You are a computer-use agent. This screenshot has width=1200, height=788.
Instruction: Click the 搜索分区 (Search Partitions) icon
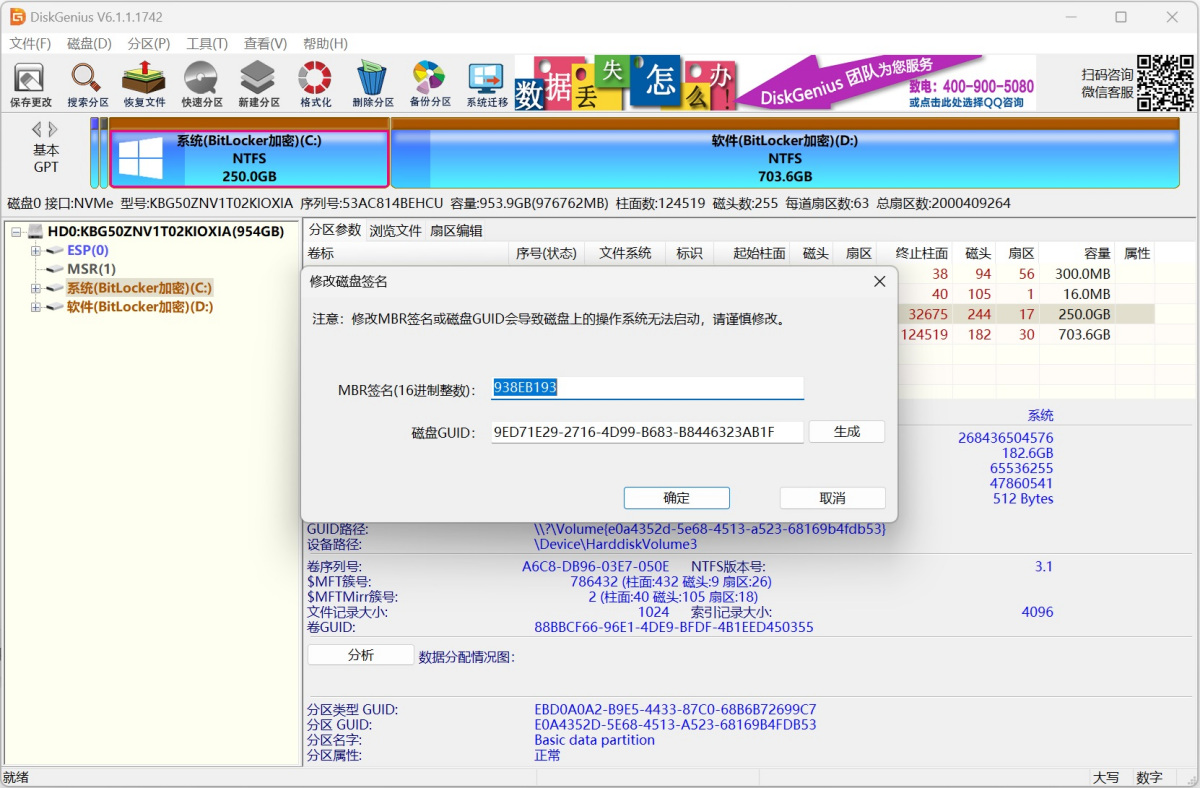coord(87,84)
